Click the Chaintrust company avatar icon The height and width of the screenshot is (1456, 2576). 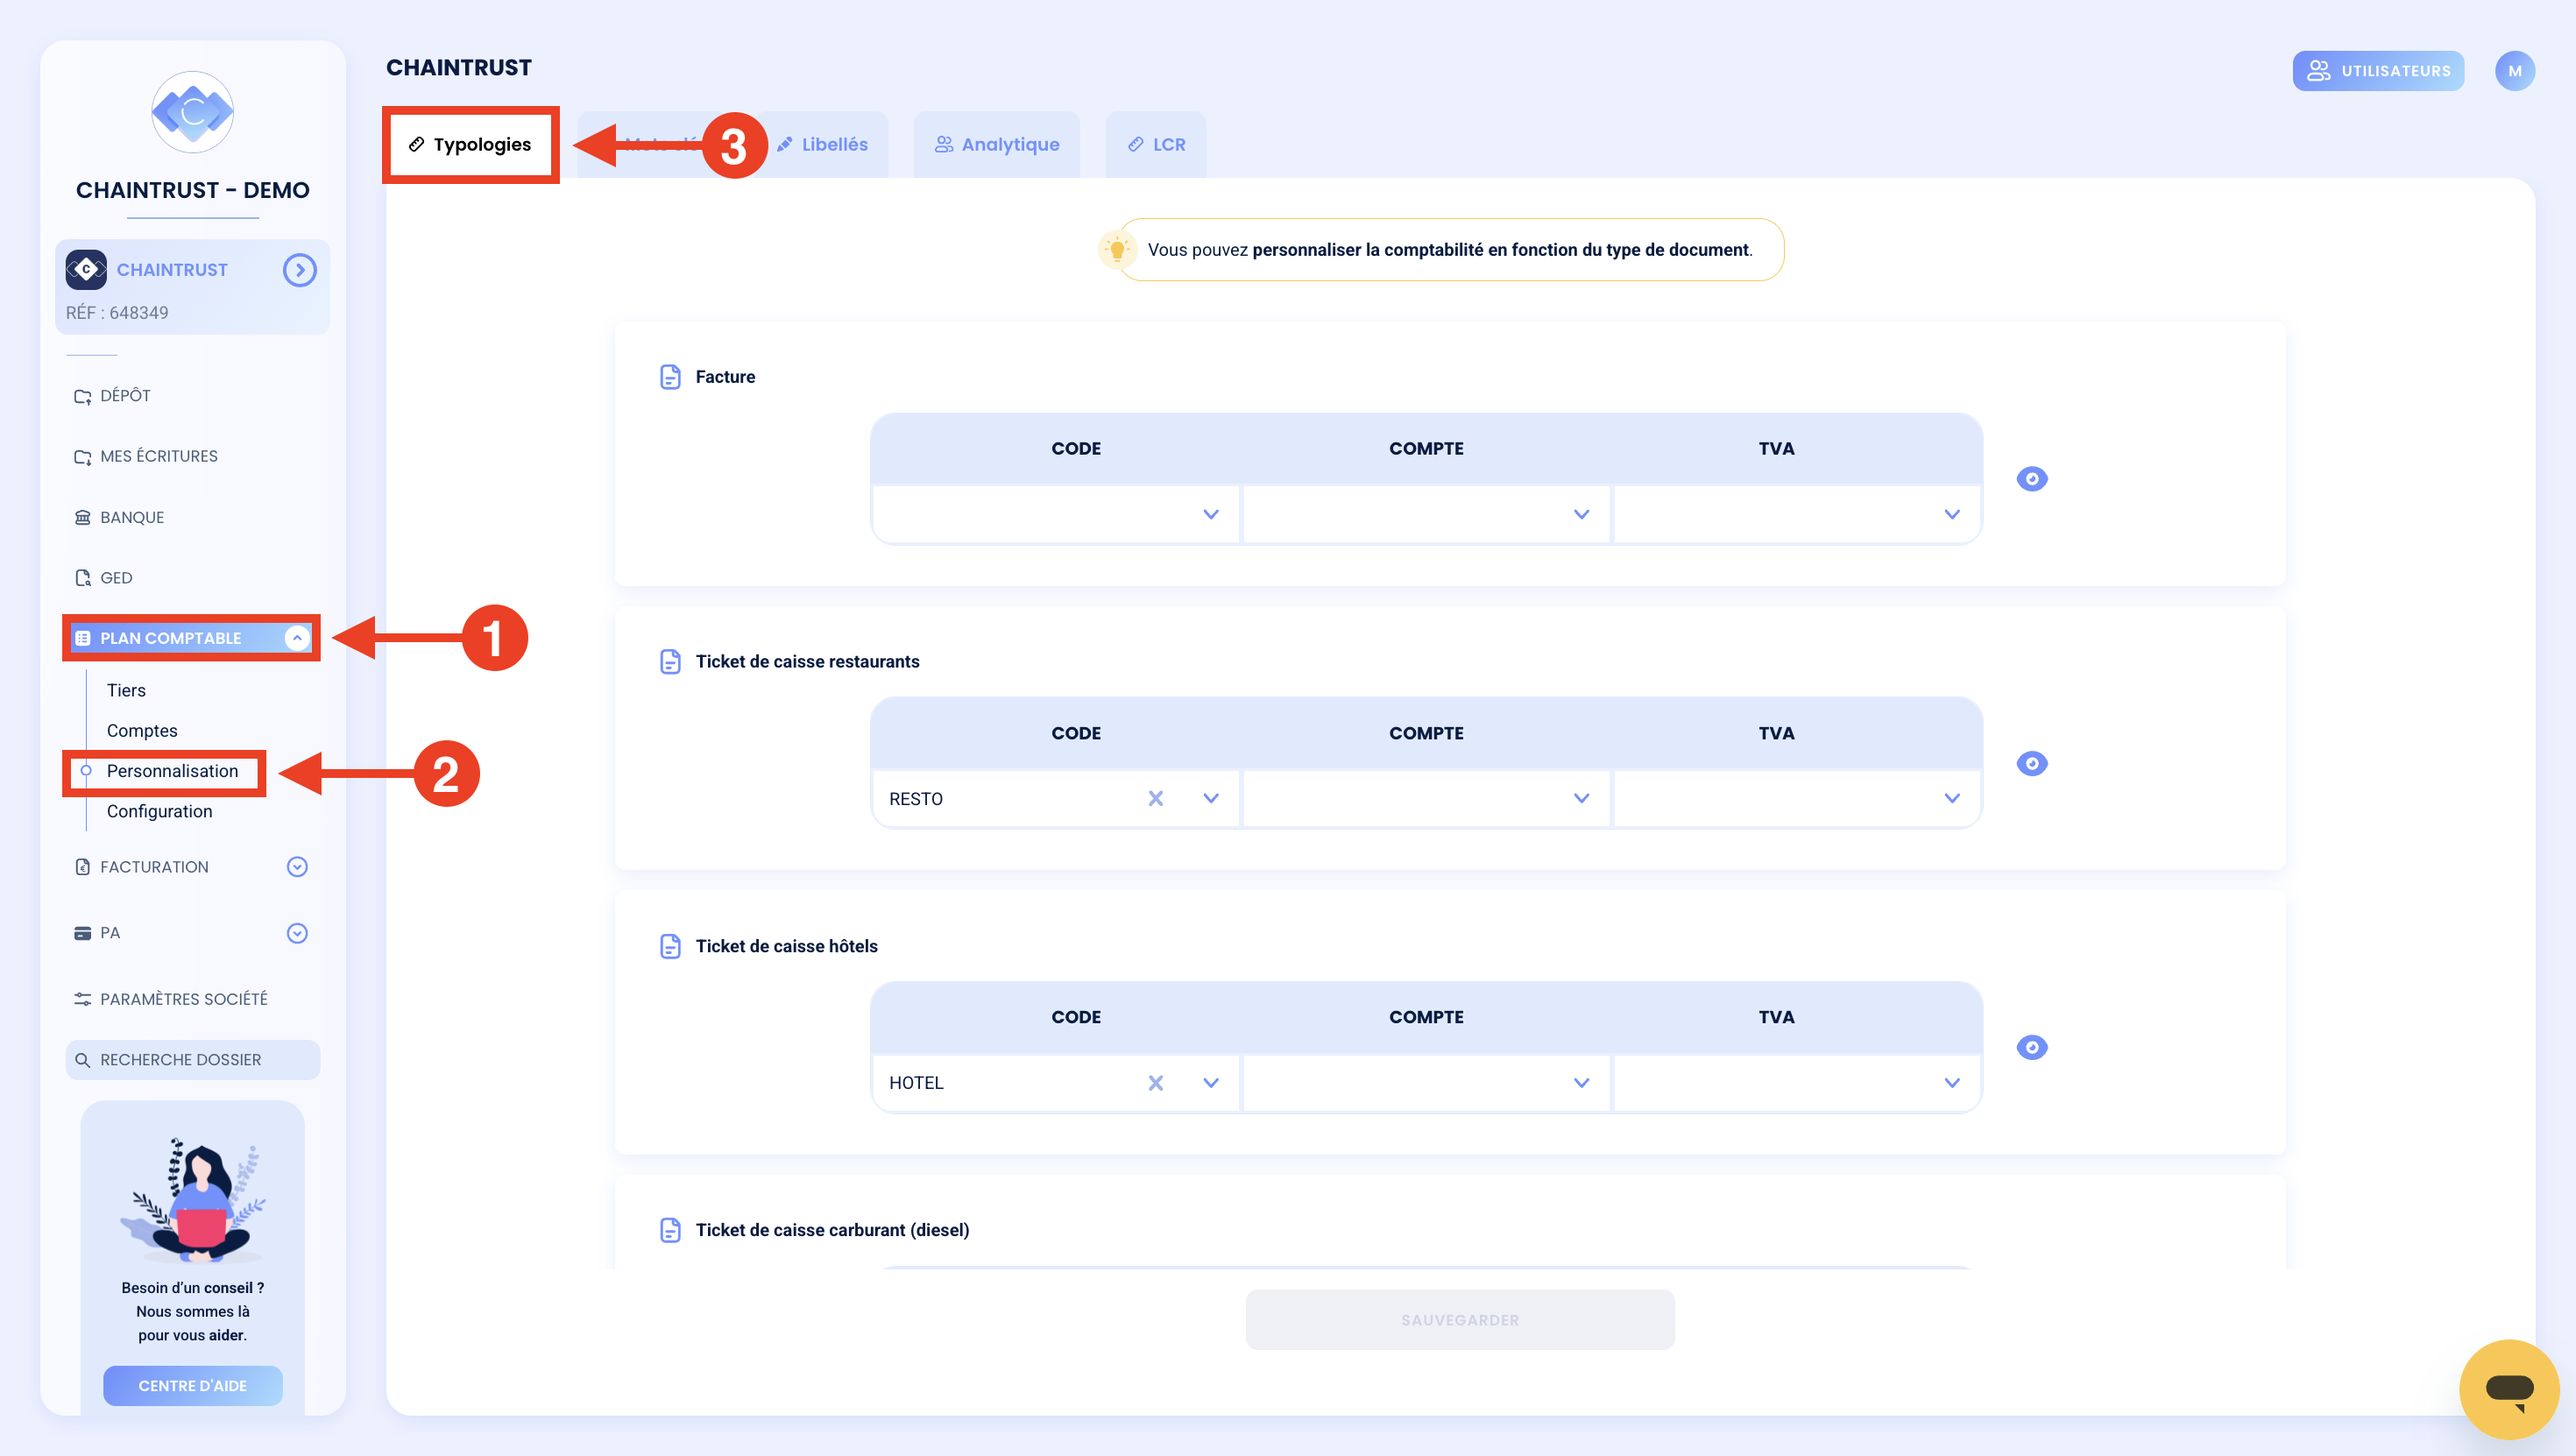click(x=86, y=270)
